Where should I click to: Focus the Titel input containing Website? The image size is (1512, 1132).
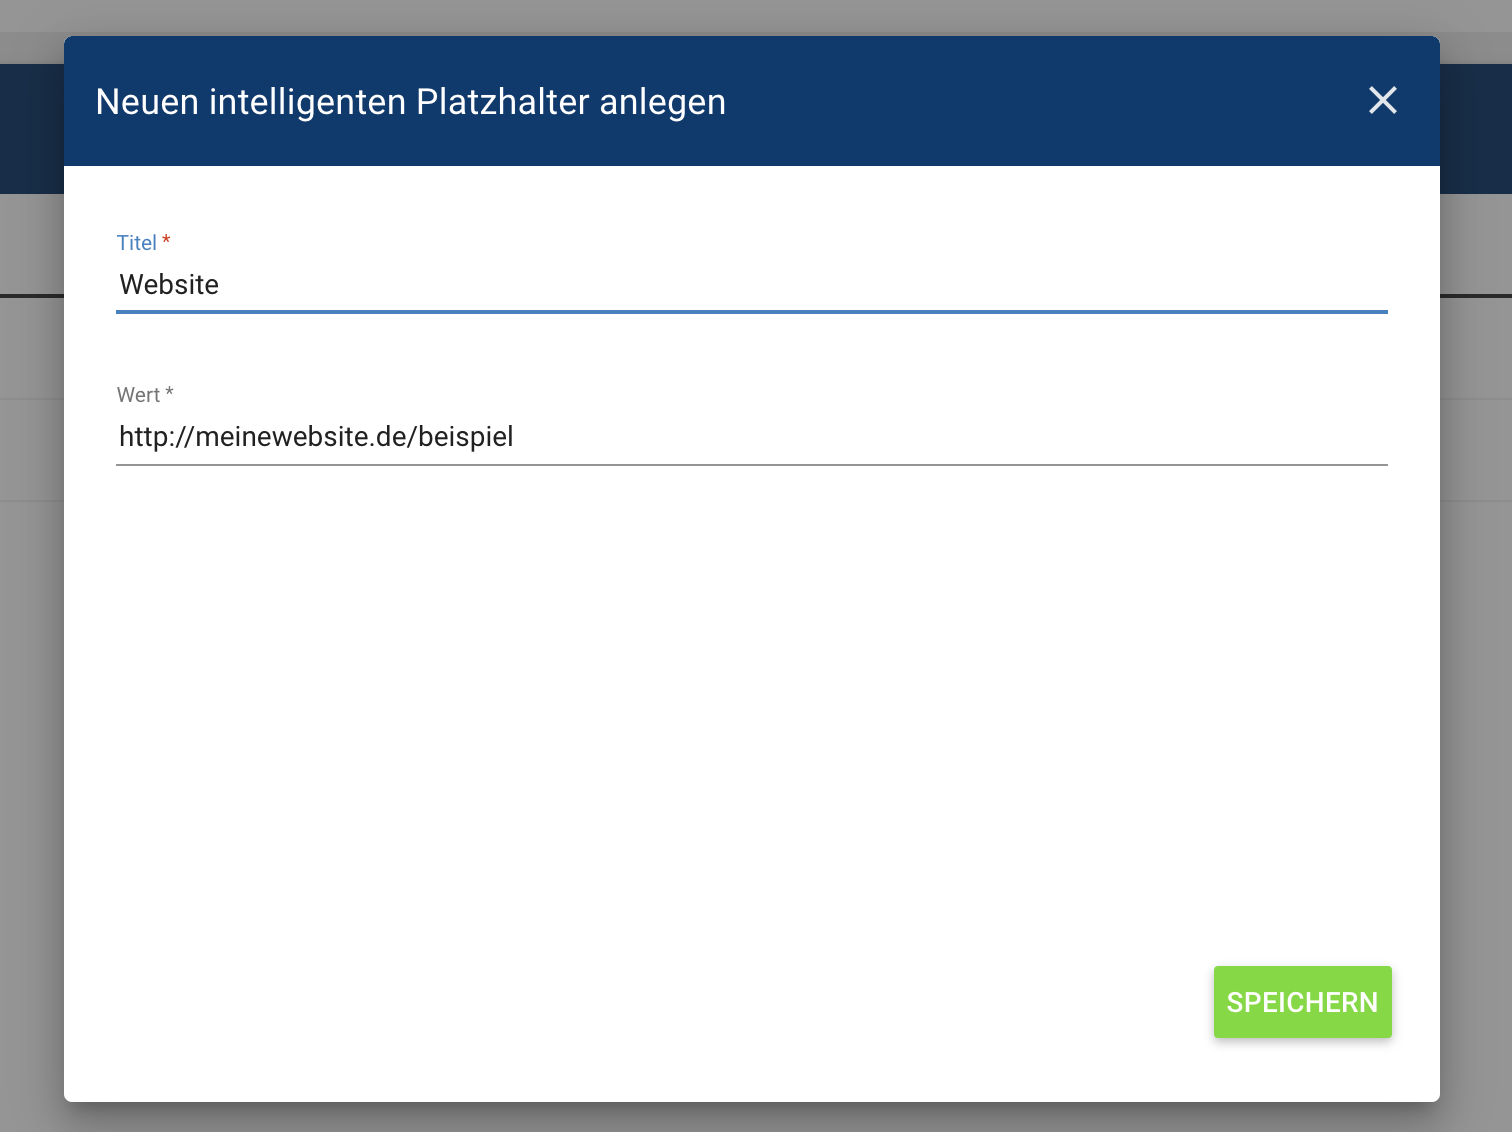752,285
